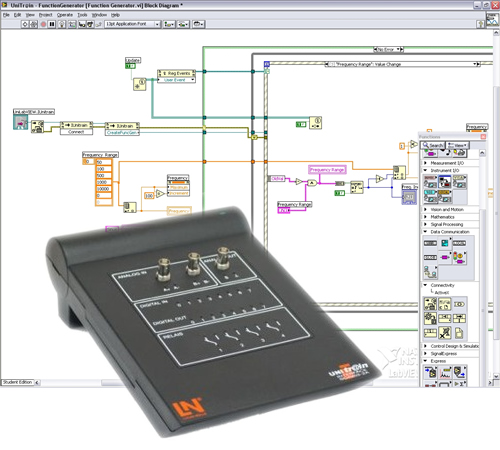This screenshot has width=500, height=450.
Task: Click the cyan Instrument I/O subpalette icon
Action: [x=430, y=196]
